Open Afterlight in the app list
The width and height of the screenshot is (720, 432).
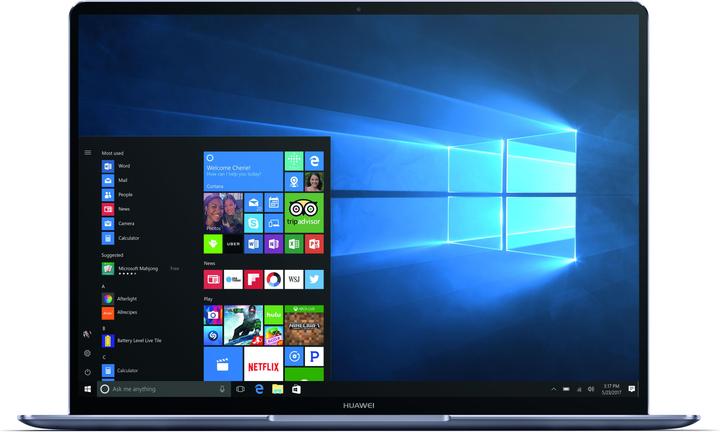[119, 299]
